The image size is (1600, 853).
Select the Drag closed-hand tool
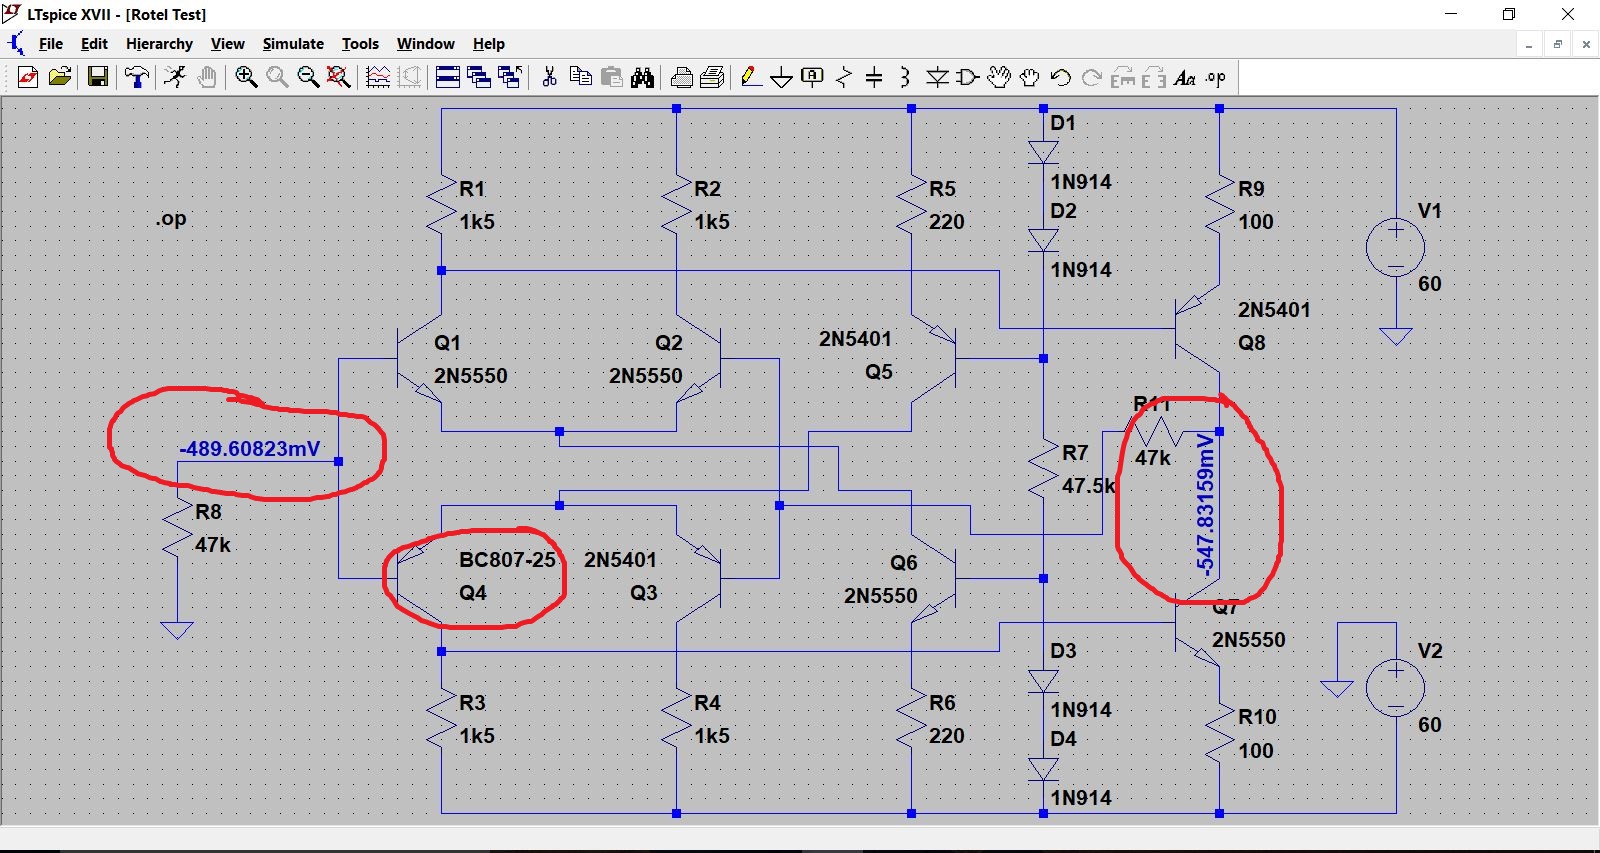click(x=1030, y=77)
